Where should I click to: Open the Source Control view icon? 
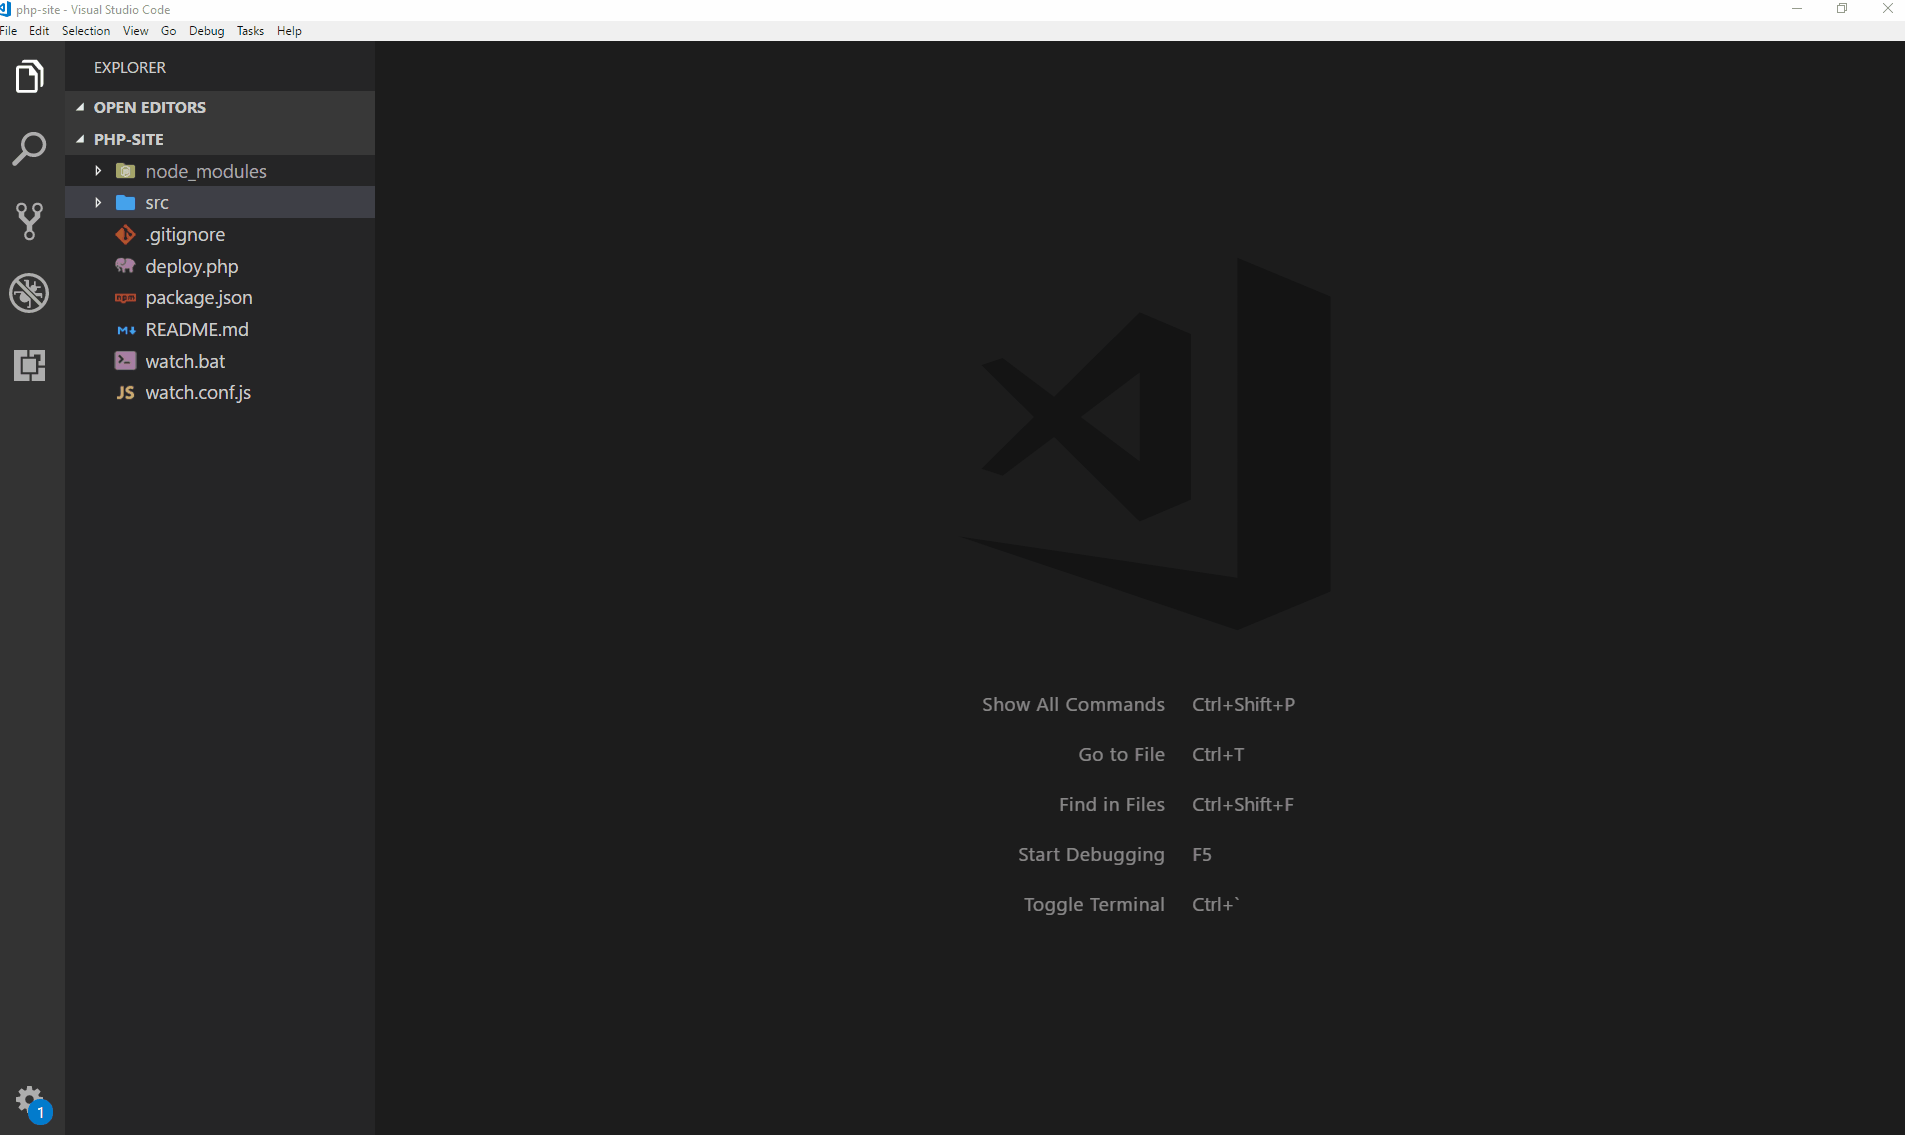pos(30,221)
